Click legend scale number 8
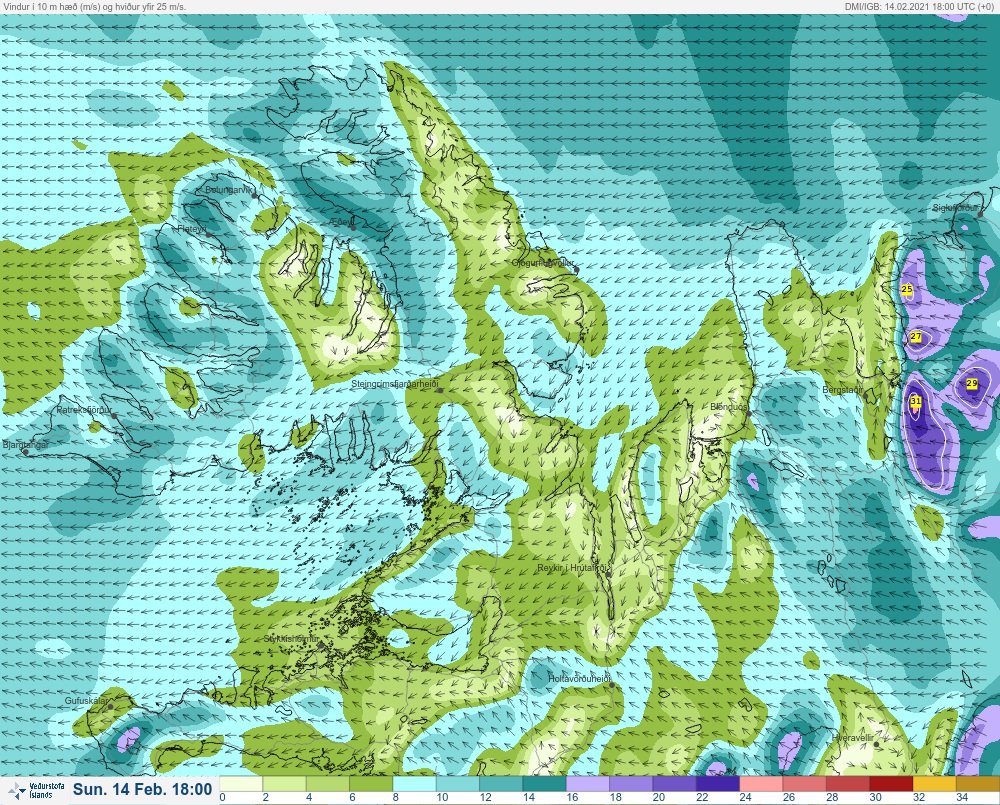Viewport: 1000px width, 805px height. [x=395, y=797]
